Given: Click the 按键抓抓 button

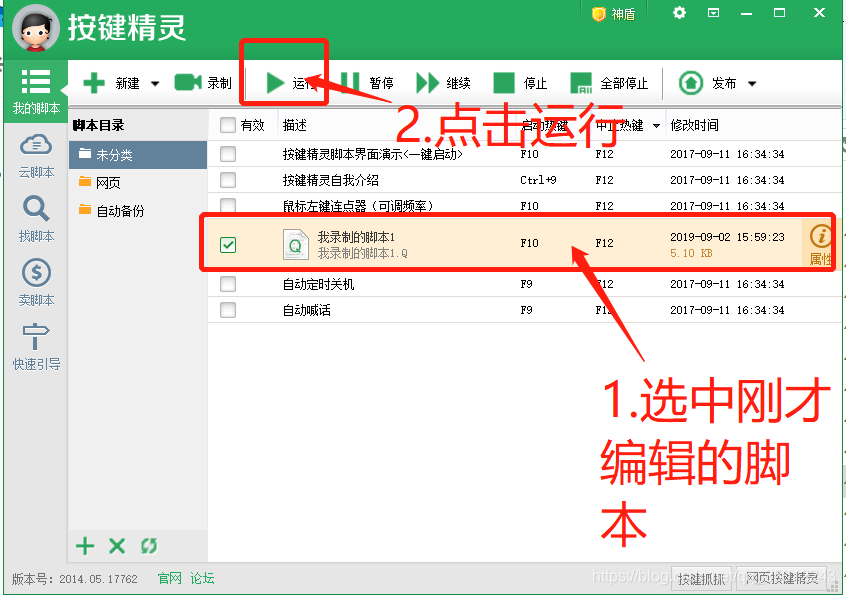Looking at the screenshot, I should click(701, 579).
